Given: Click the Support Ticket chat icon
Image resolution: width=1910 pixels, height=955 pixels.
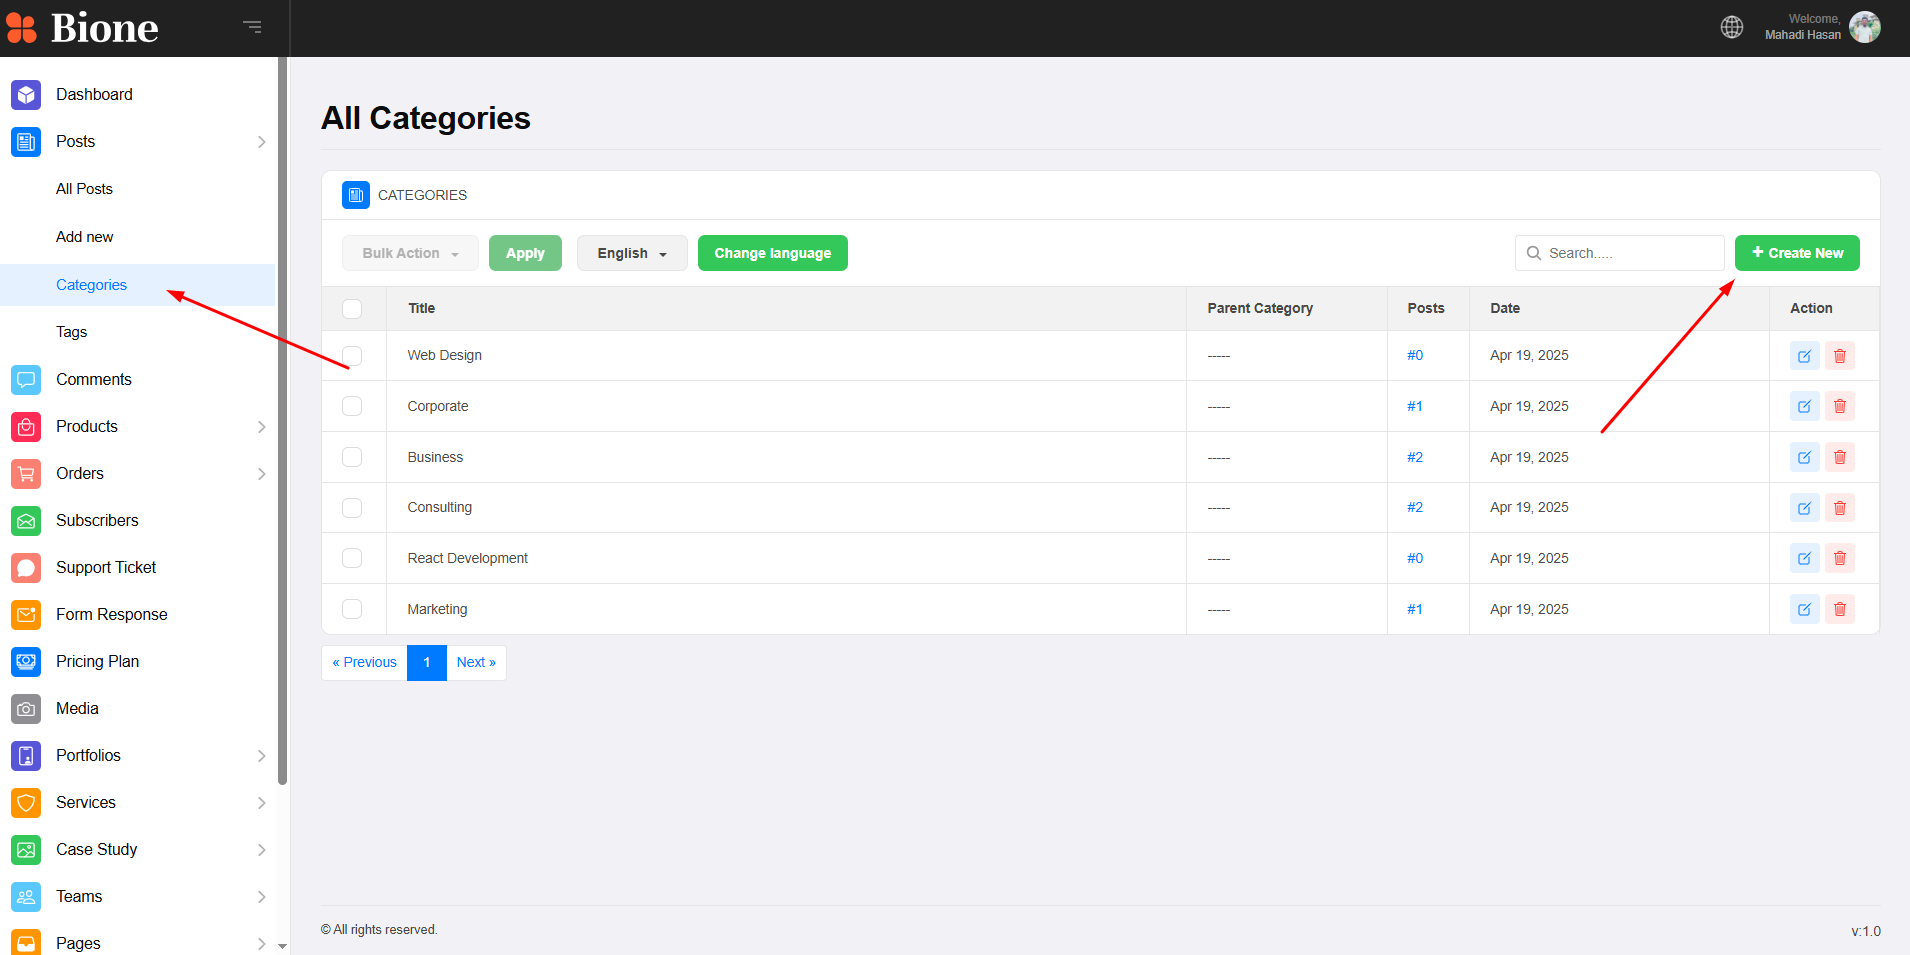Looking at the screenshot, I should point(26,568).
